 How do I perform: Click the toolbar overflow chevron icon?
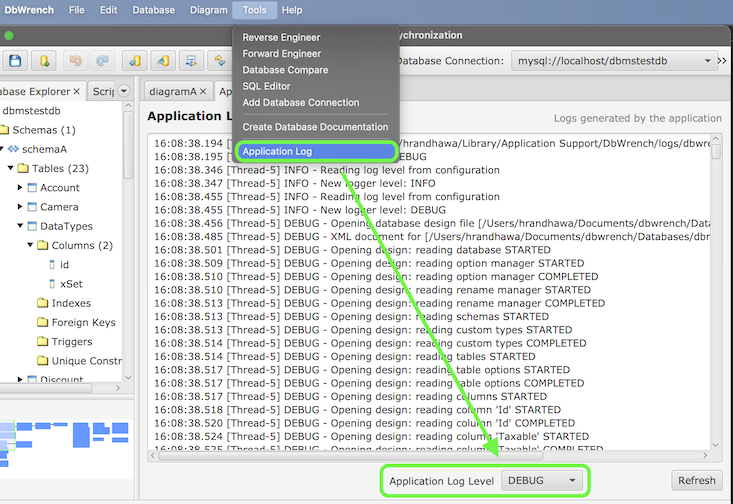[x=722, y=61]
